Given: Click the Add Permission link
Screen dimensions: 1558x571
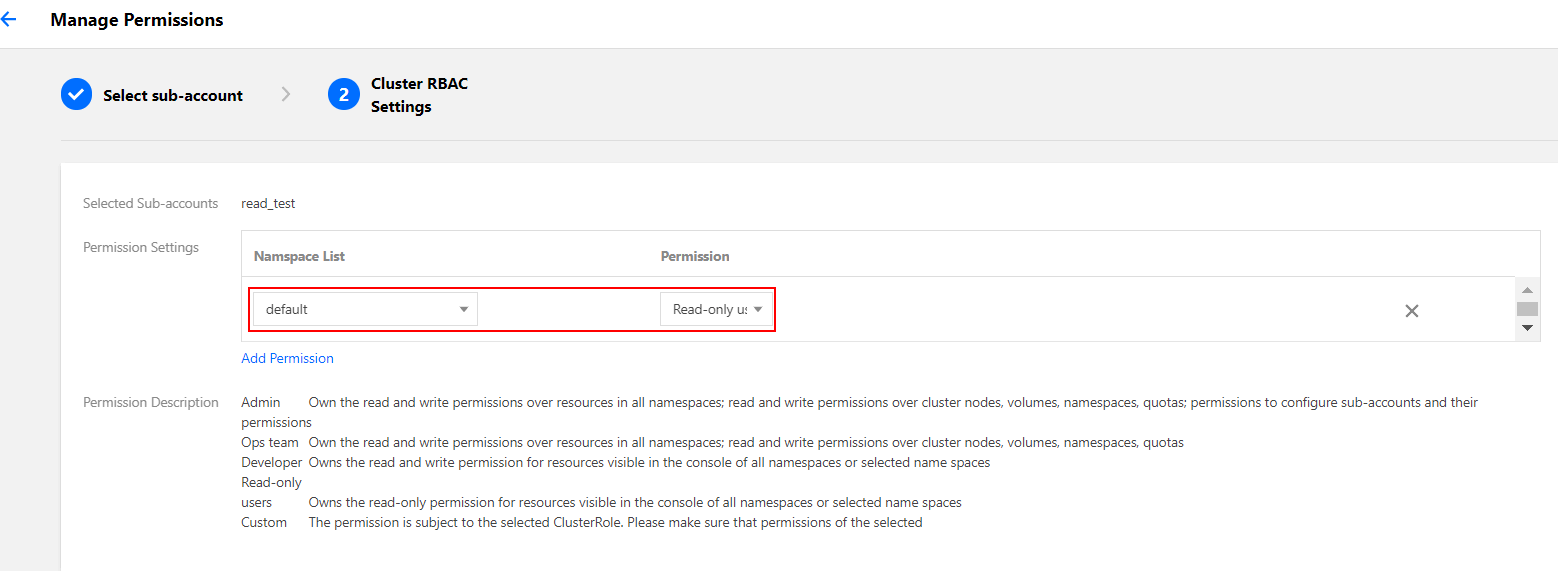Looking at the screenshot, I should (x=287, y=358).
